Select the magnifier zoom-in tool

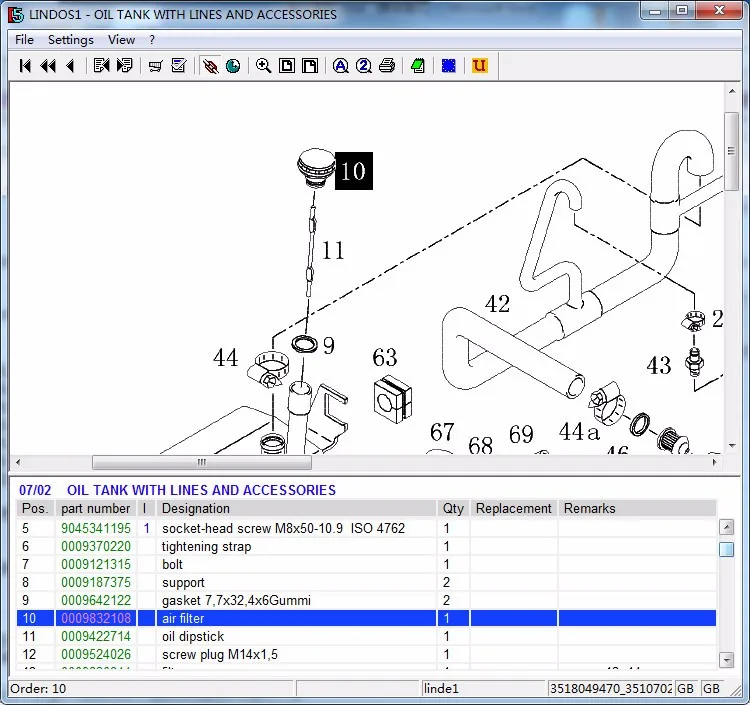click(x=264, y=66)
